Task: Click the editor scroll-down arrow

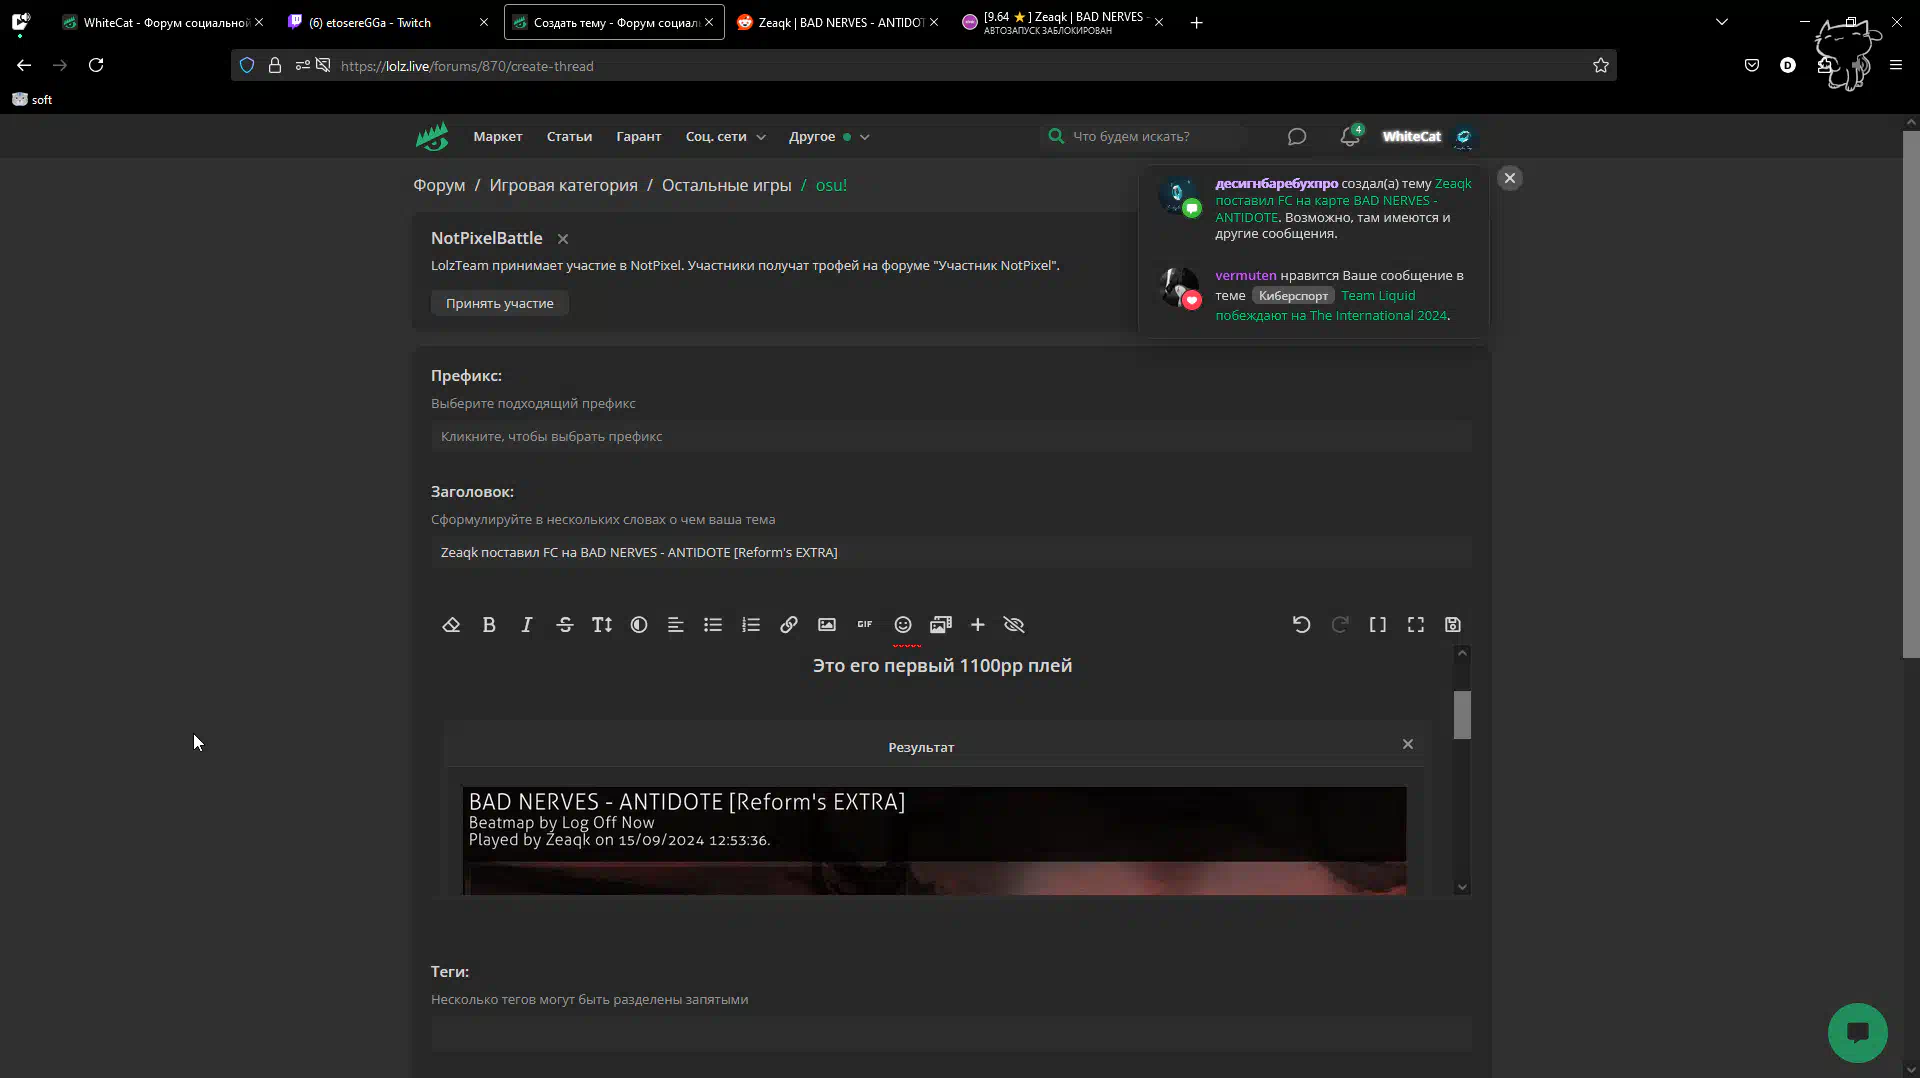Action: tap(1462, 887)
